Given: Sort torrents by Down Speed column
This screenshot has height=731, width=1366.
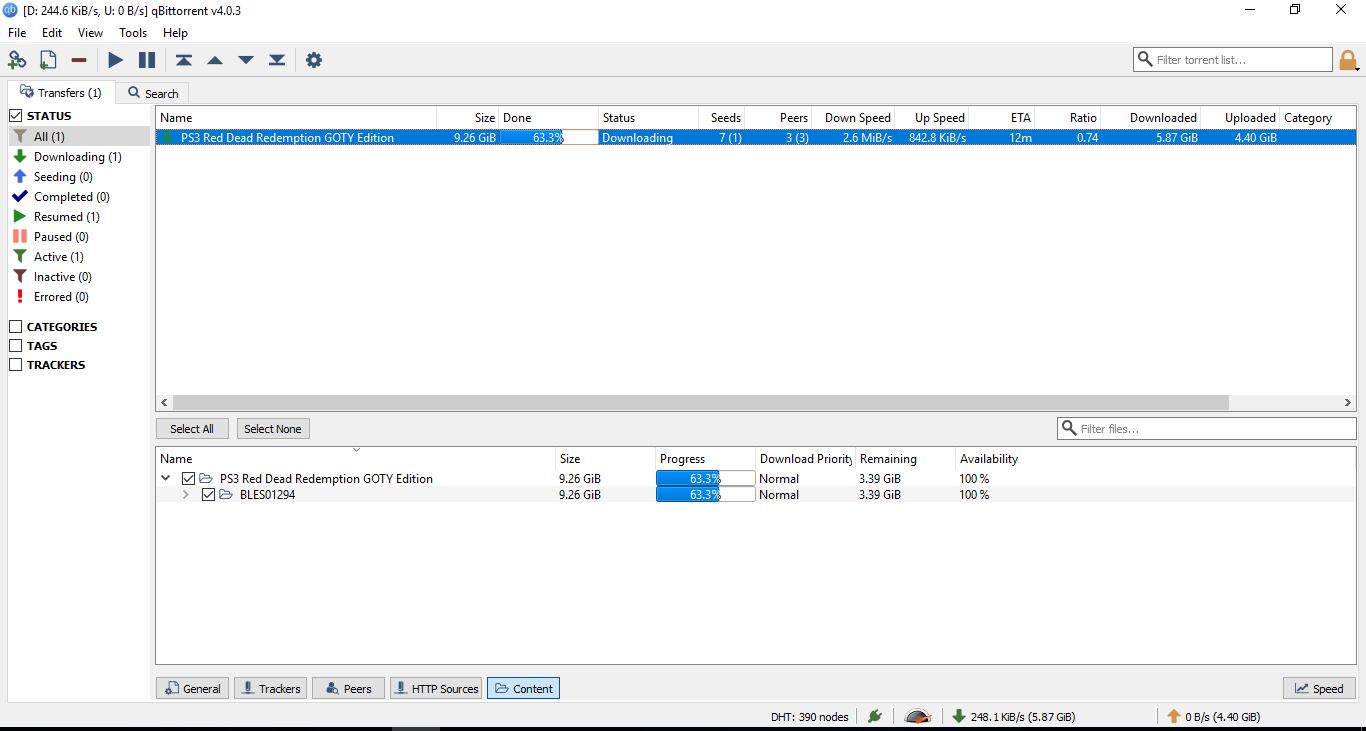Looking at the screenshot, I should (x=853, y=118).
